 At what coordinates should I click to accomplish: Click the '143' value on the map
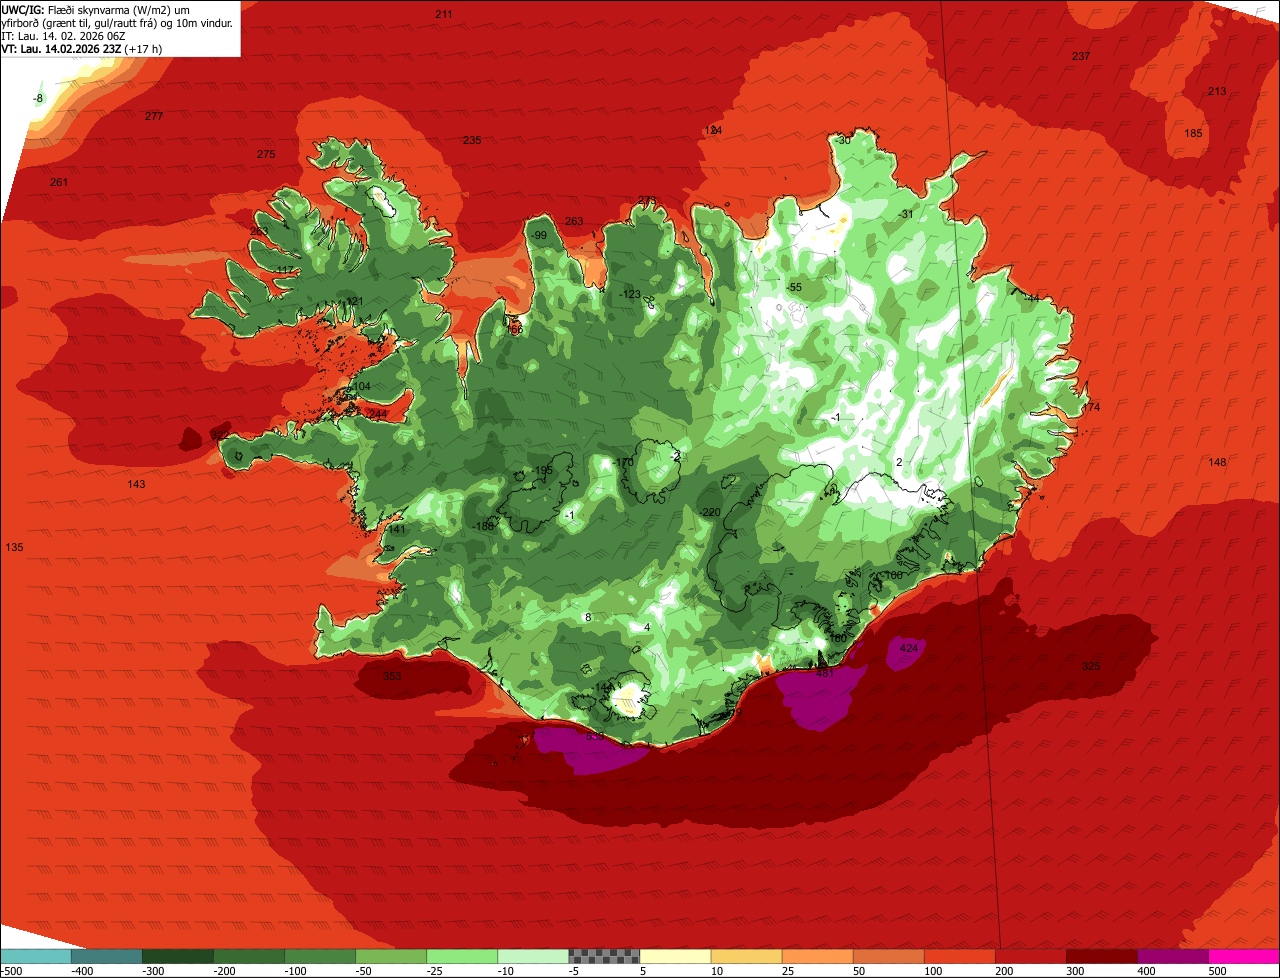pos(137,484)
